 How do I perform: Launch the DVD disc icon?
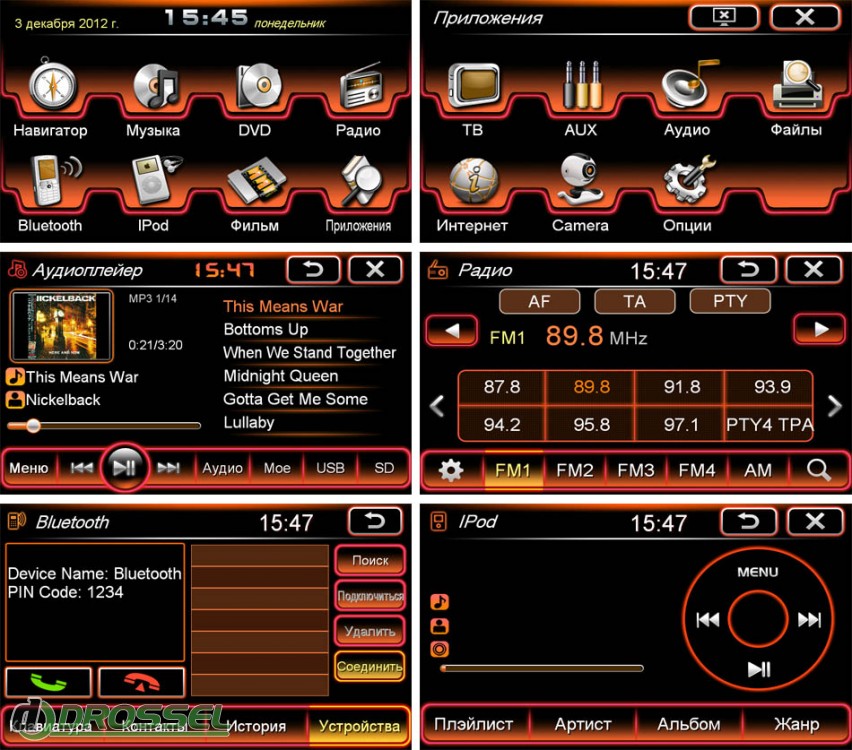(x=255, y=87)
